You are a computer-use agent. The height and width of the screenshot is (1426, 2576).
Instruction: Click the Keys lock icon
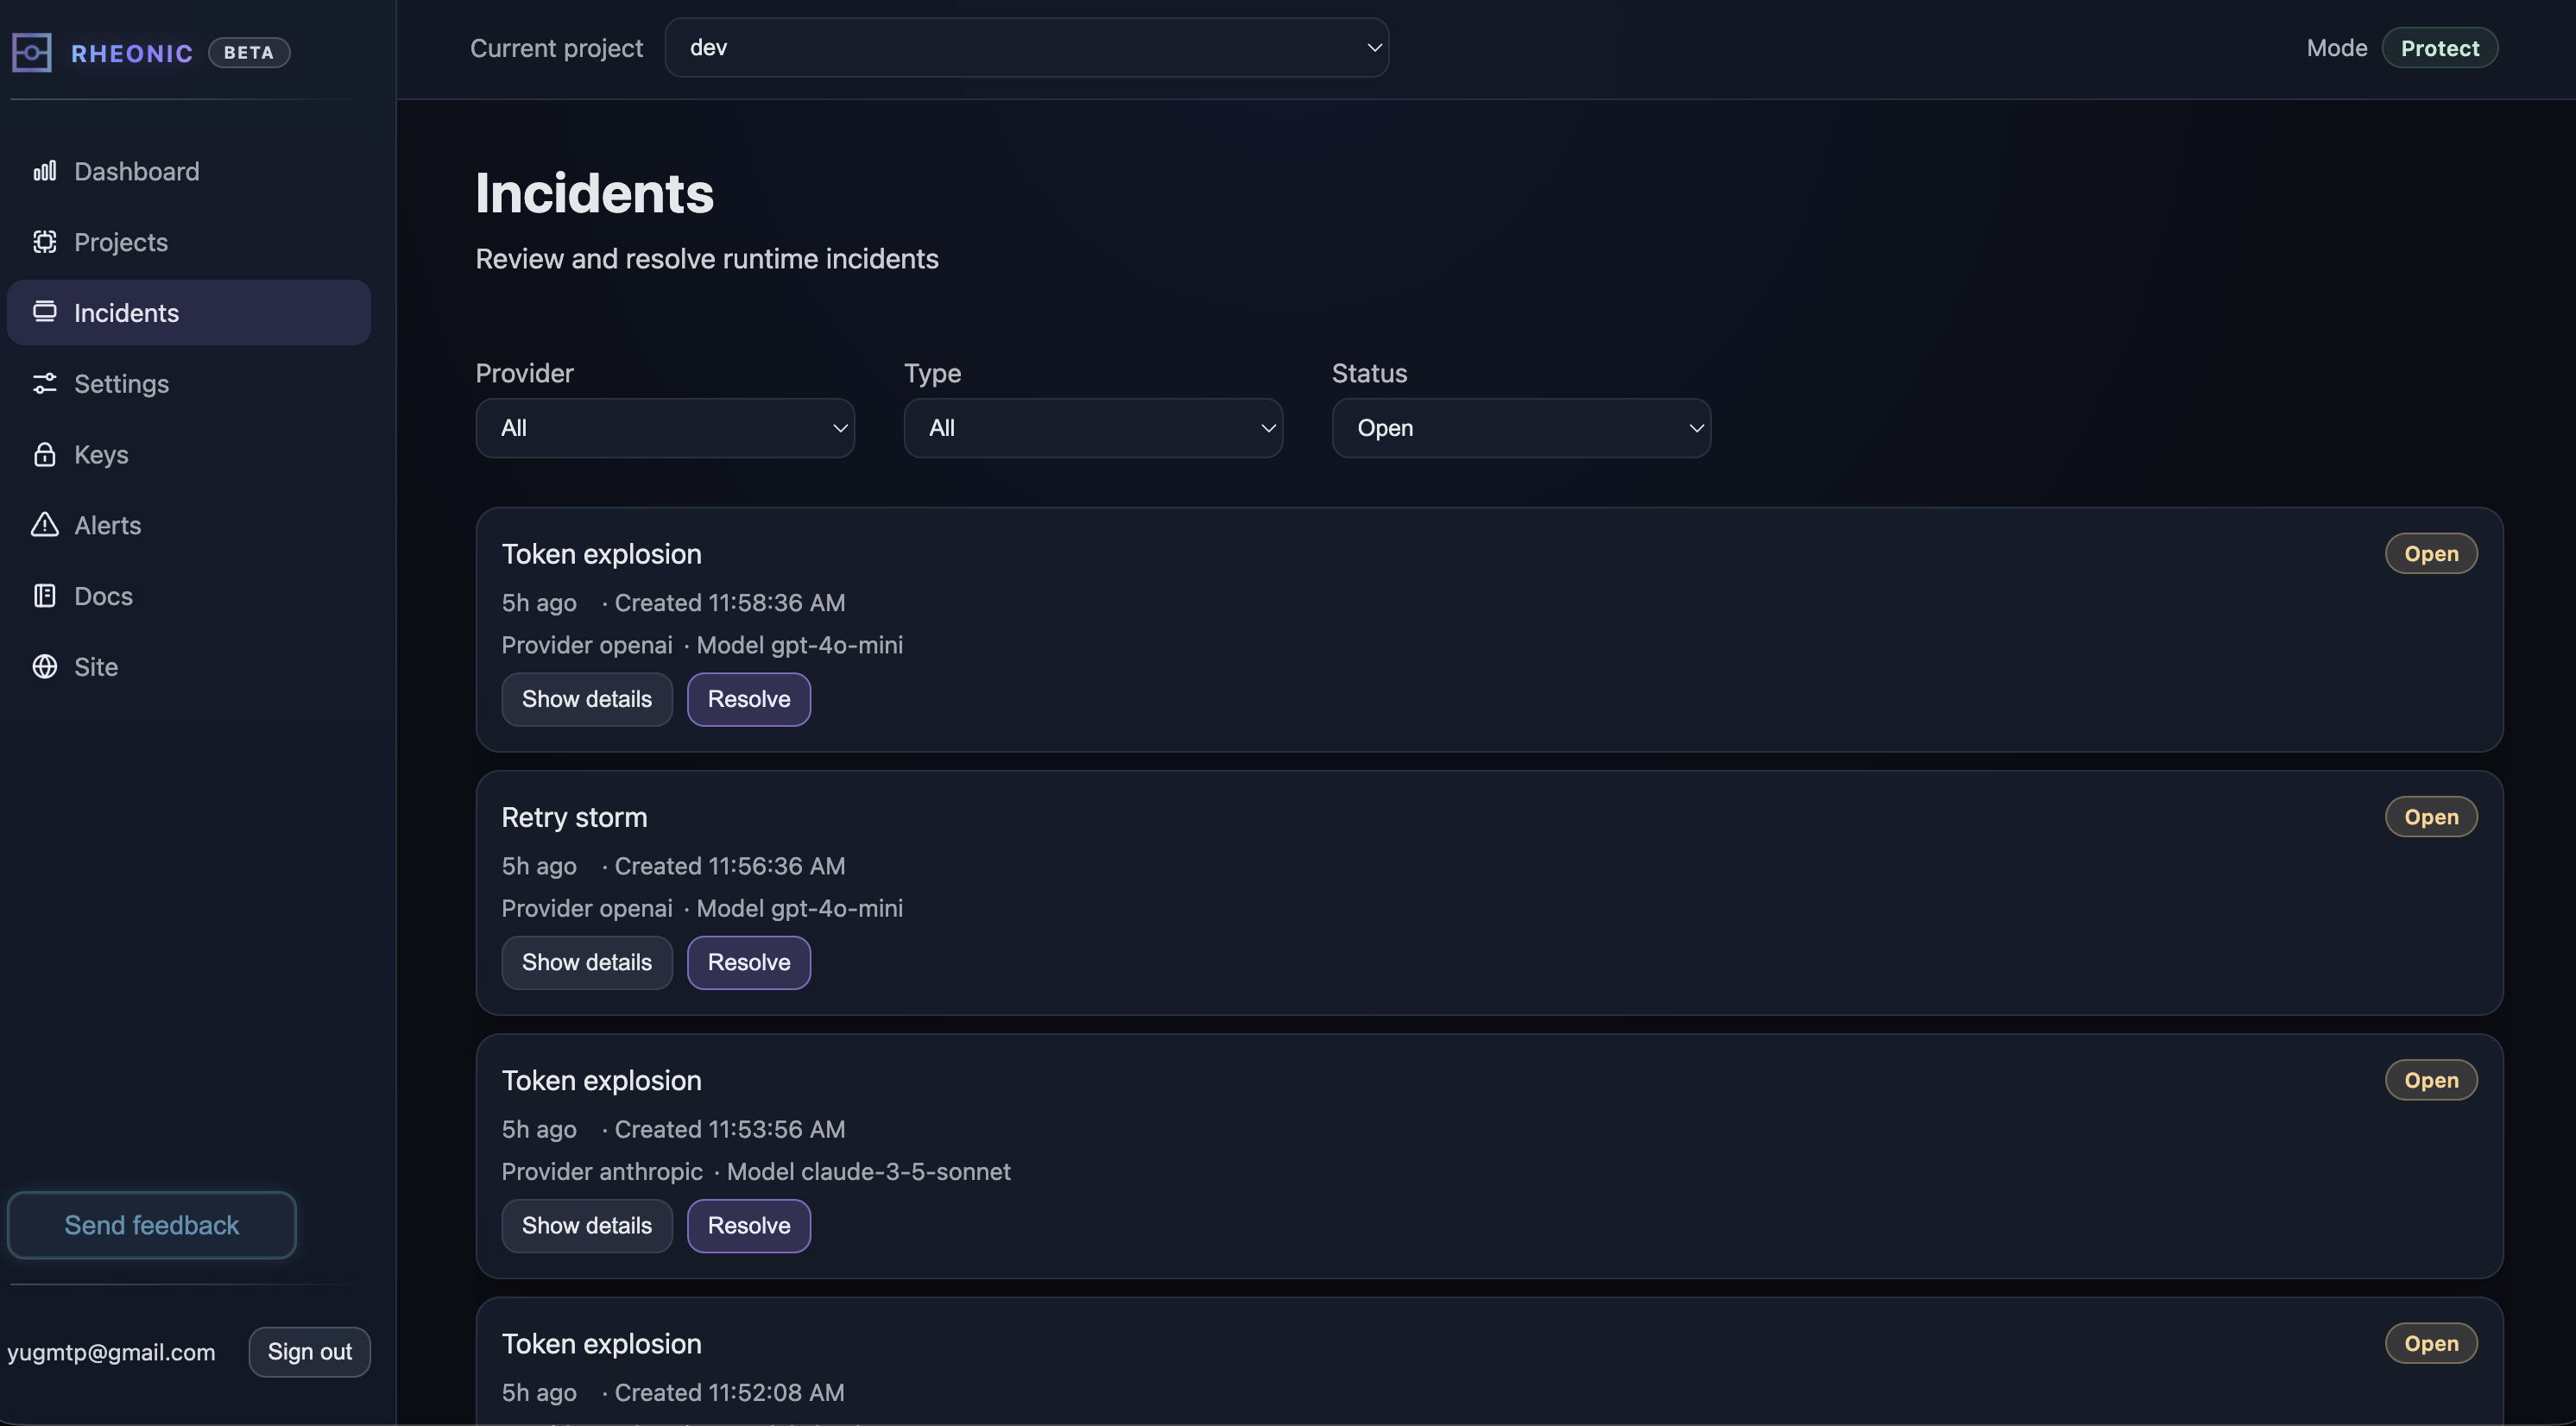click(x=44, y=455)
